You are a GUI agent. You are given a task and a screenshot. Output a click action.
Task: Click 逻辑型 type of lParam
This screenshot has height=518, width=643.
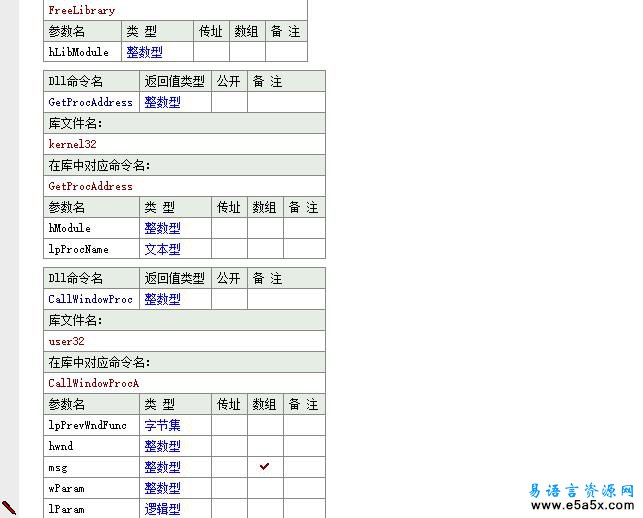click(x=162, y=509)
